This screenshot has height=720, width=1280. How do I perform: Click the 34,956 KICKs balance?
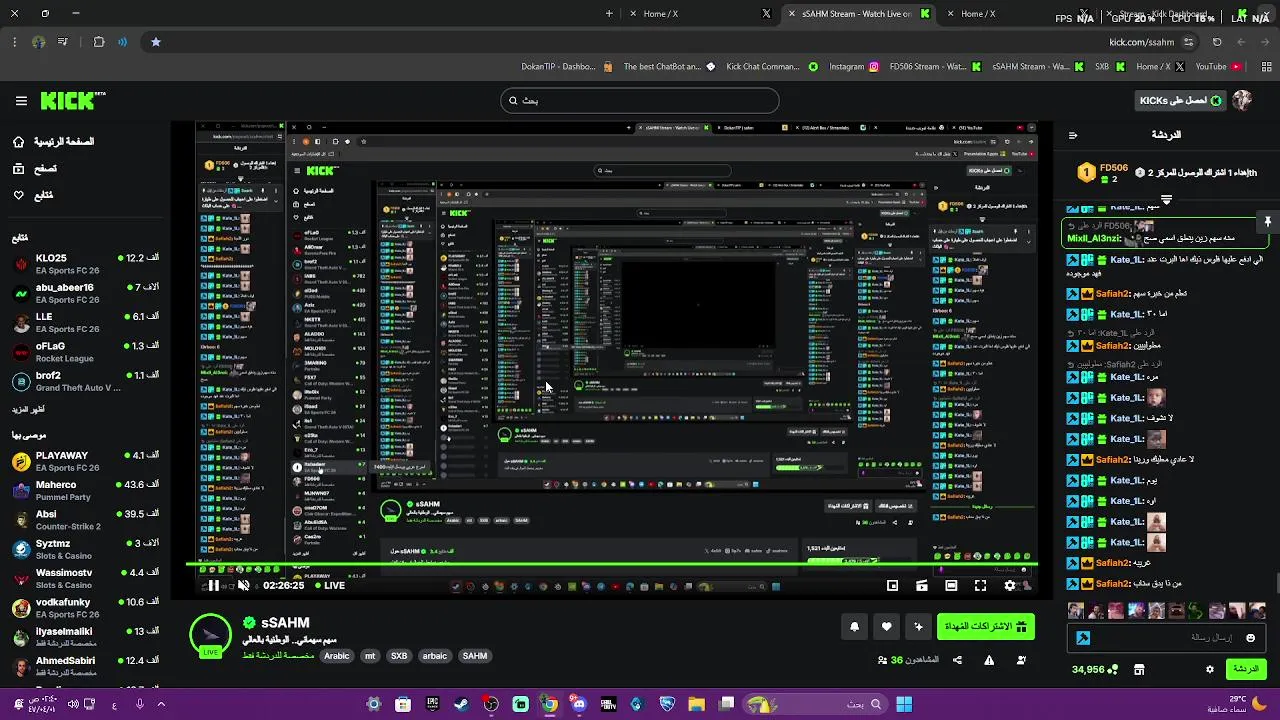click(x=1095, y=669)
